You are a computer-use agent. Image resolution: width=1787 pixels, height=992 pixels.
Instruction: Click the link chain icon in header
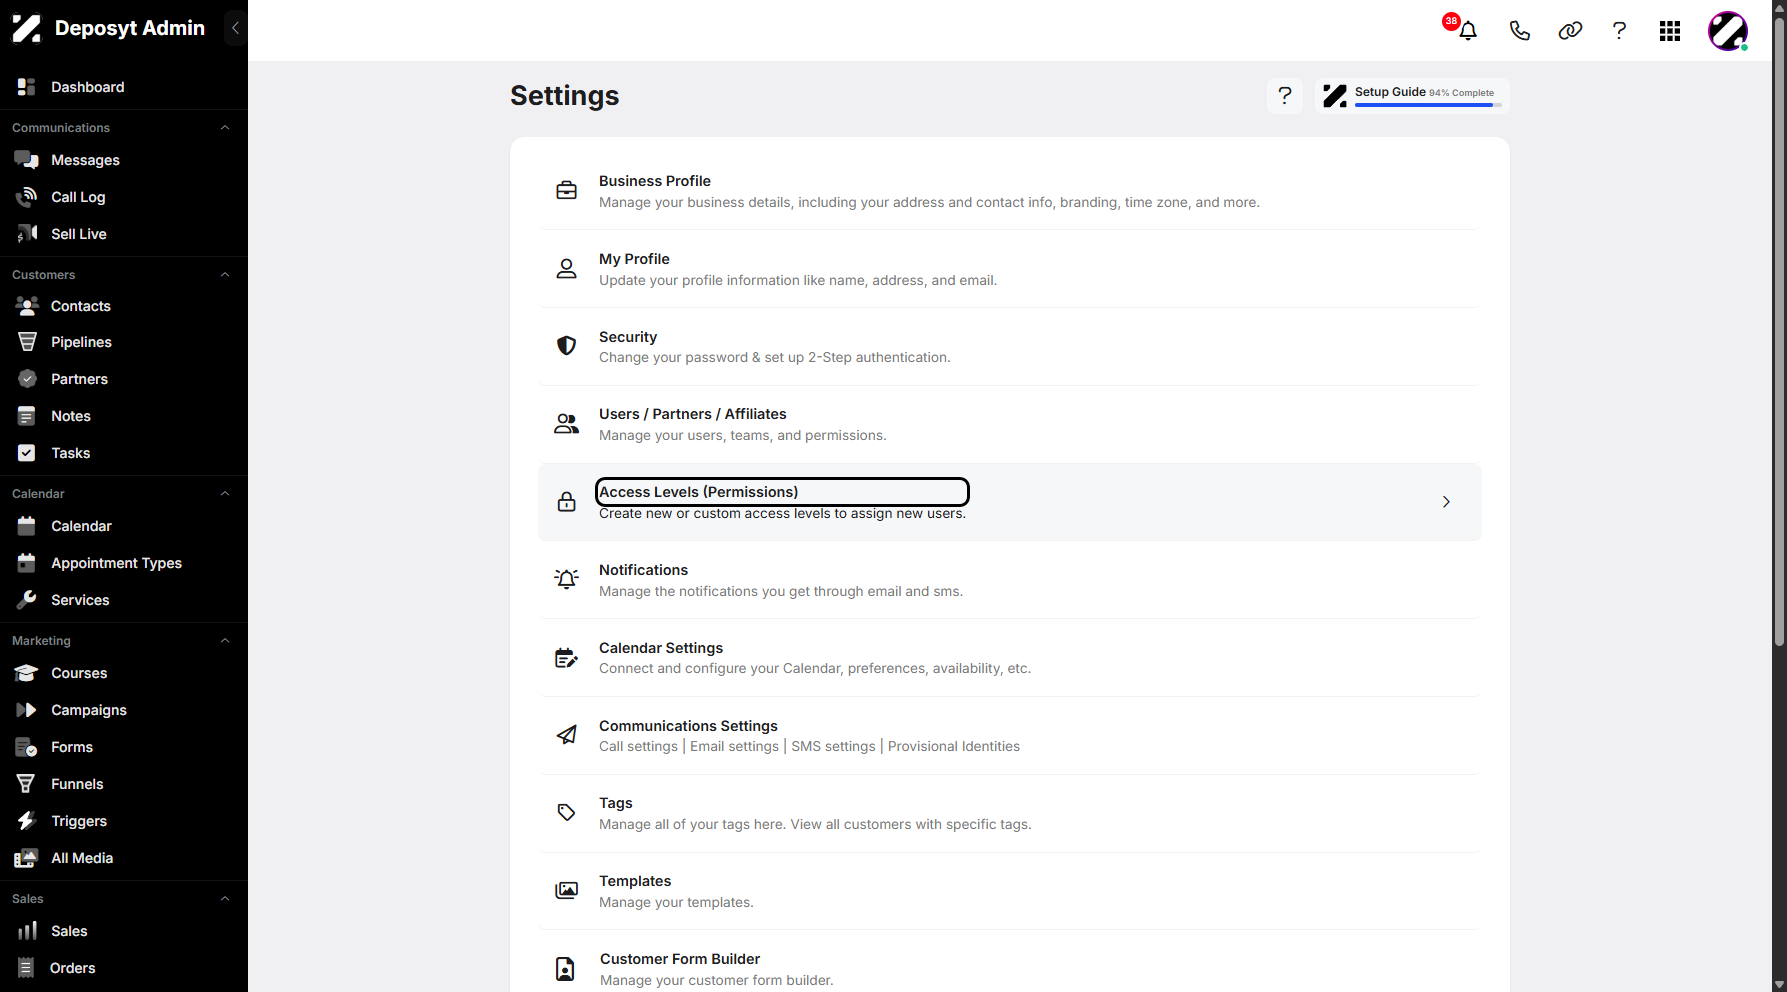tap(1570, 31)
